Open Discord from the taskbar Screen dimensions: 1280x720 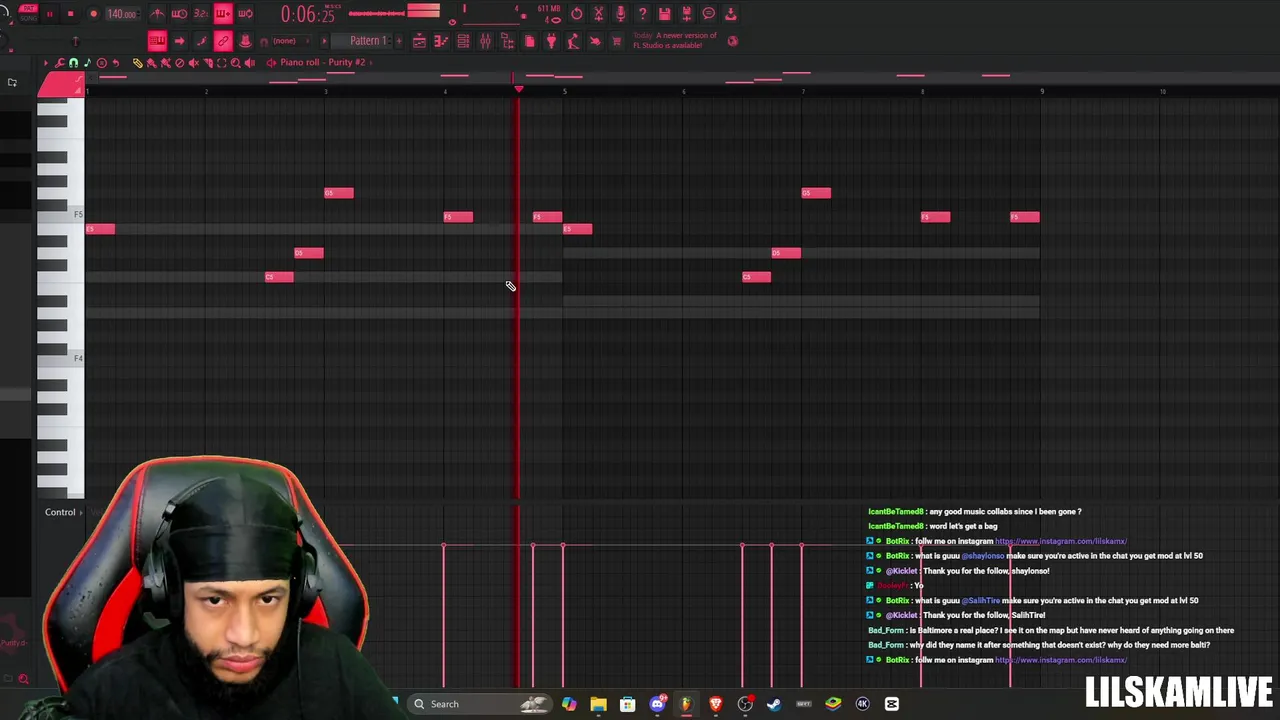pyautogui.click(x=657, y=704)
